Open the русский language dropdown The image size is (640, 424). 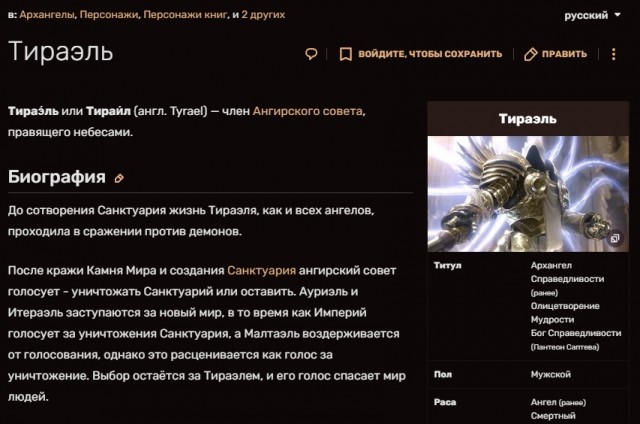pos(592,16)
